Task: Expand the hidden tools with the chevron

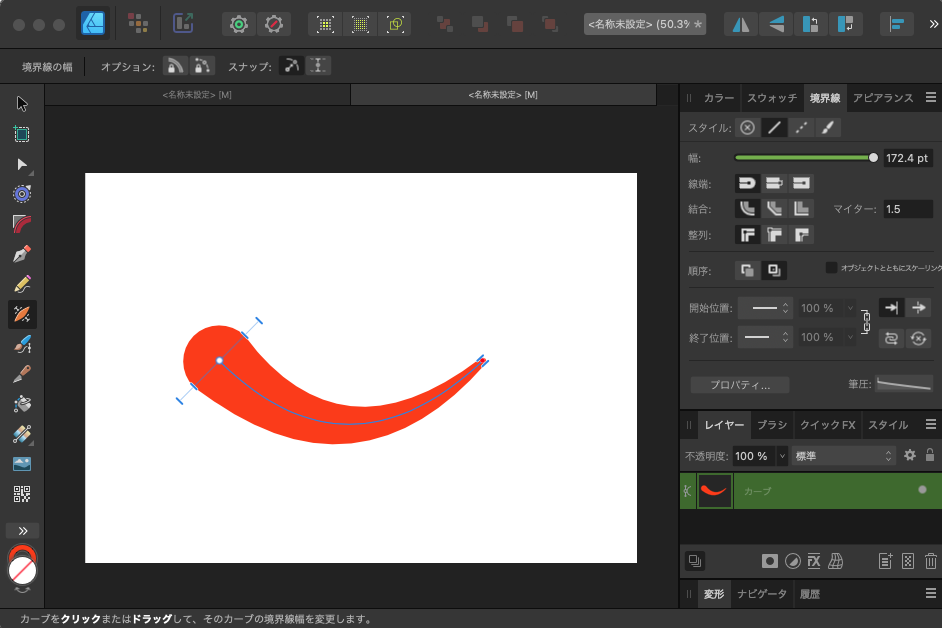Action: point(22,529)
